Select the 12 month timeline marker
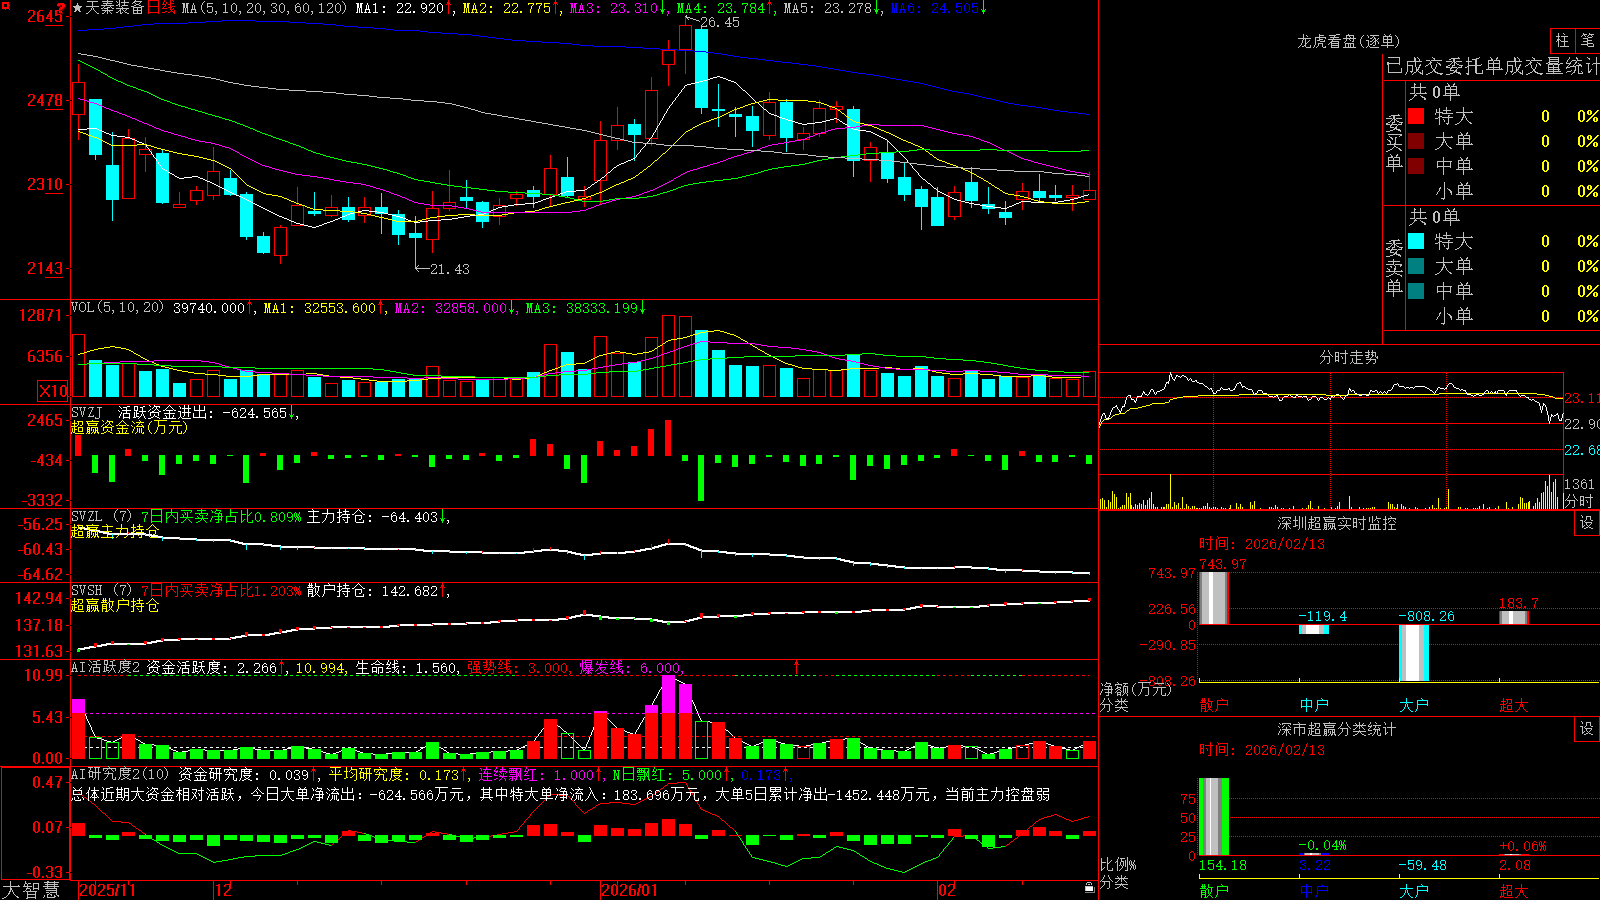 [x=224, y=890]
